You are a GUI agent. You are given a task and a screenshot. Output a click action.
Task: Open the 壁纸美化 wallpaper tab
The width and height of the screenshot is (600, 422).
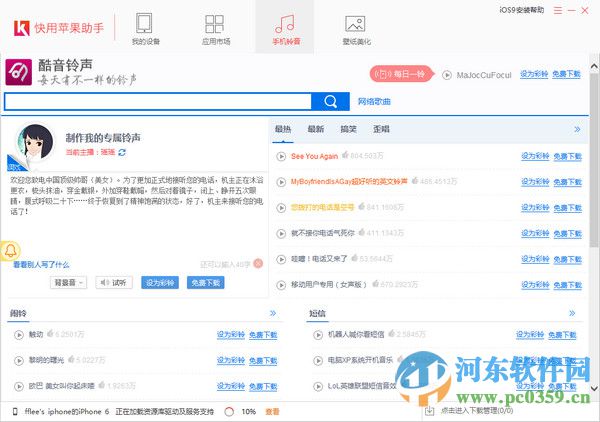click(x=356, y=29)
